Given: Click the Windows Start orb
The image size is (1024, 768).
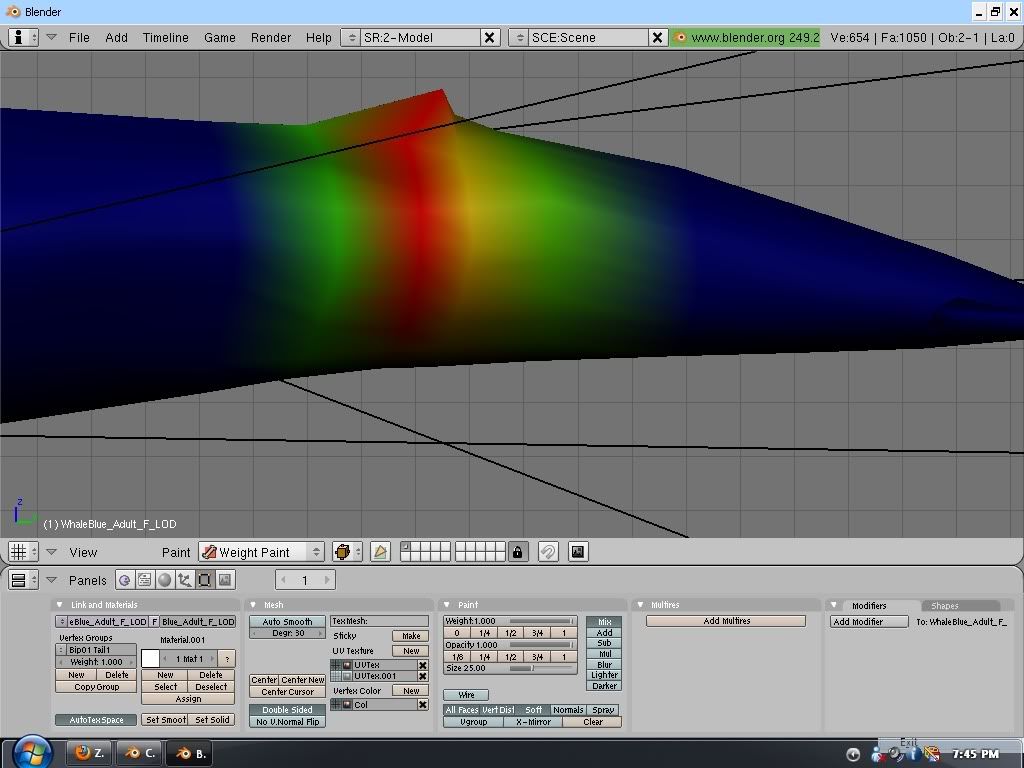Looking at the screenshot, I should (x=32, y=752).
